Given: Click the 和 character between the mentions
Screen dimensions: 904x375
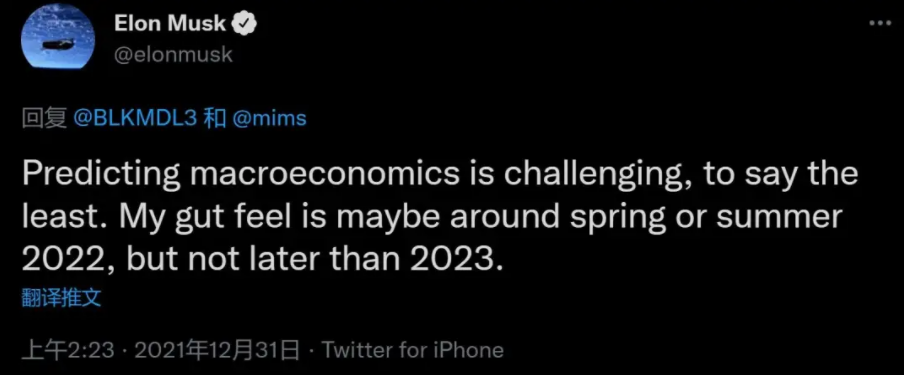Looking at the screenshot, I should pyautogui.click(x=214, y=118).
